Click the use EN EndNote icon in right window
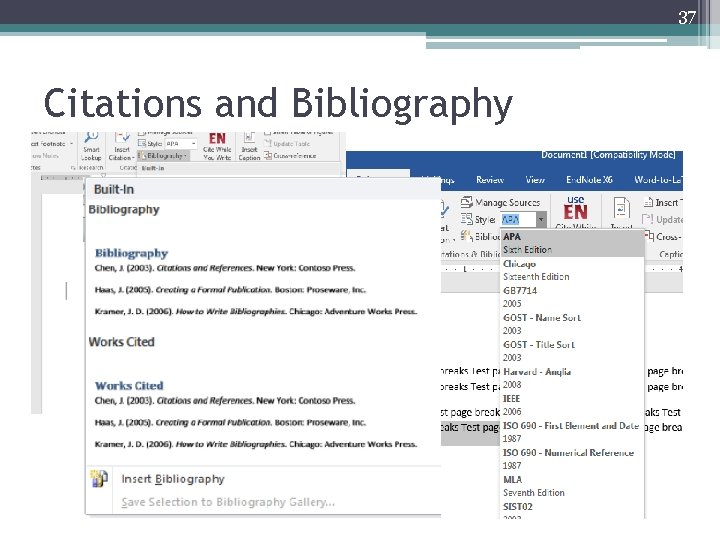The height and width of the screenshot is (540, 720). tap(575, 208)
